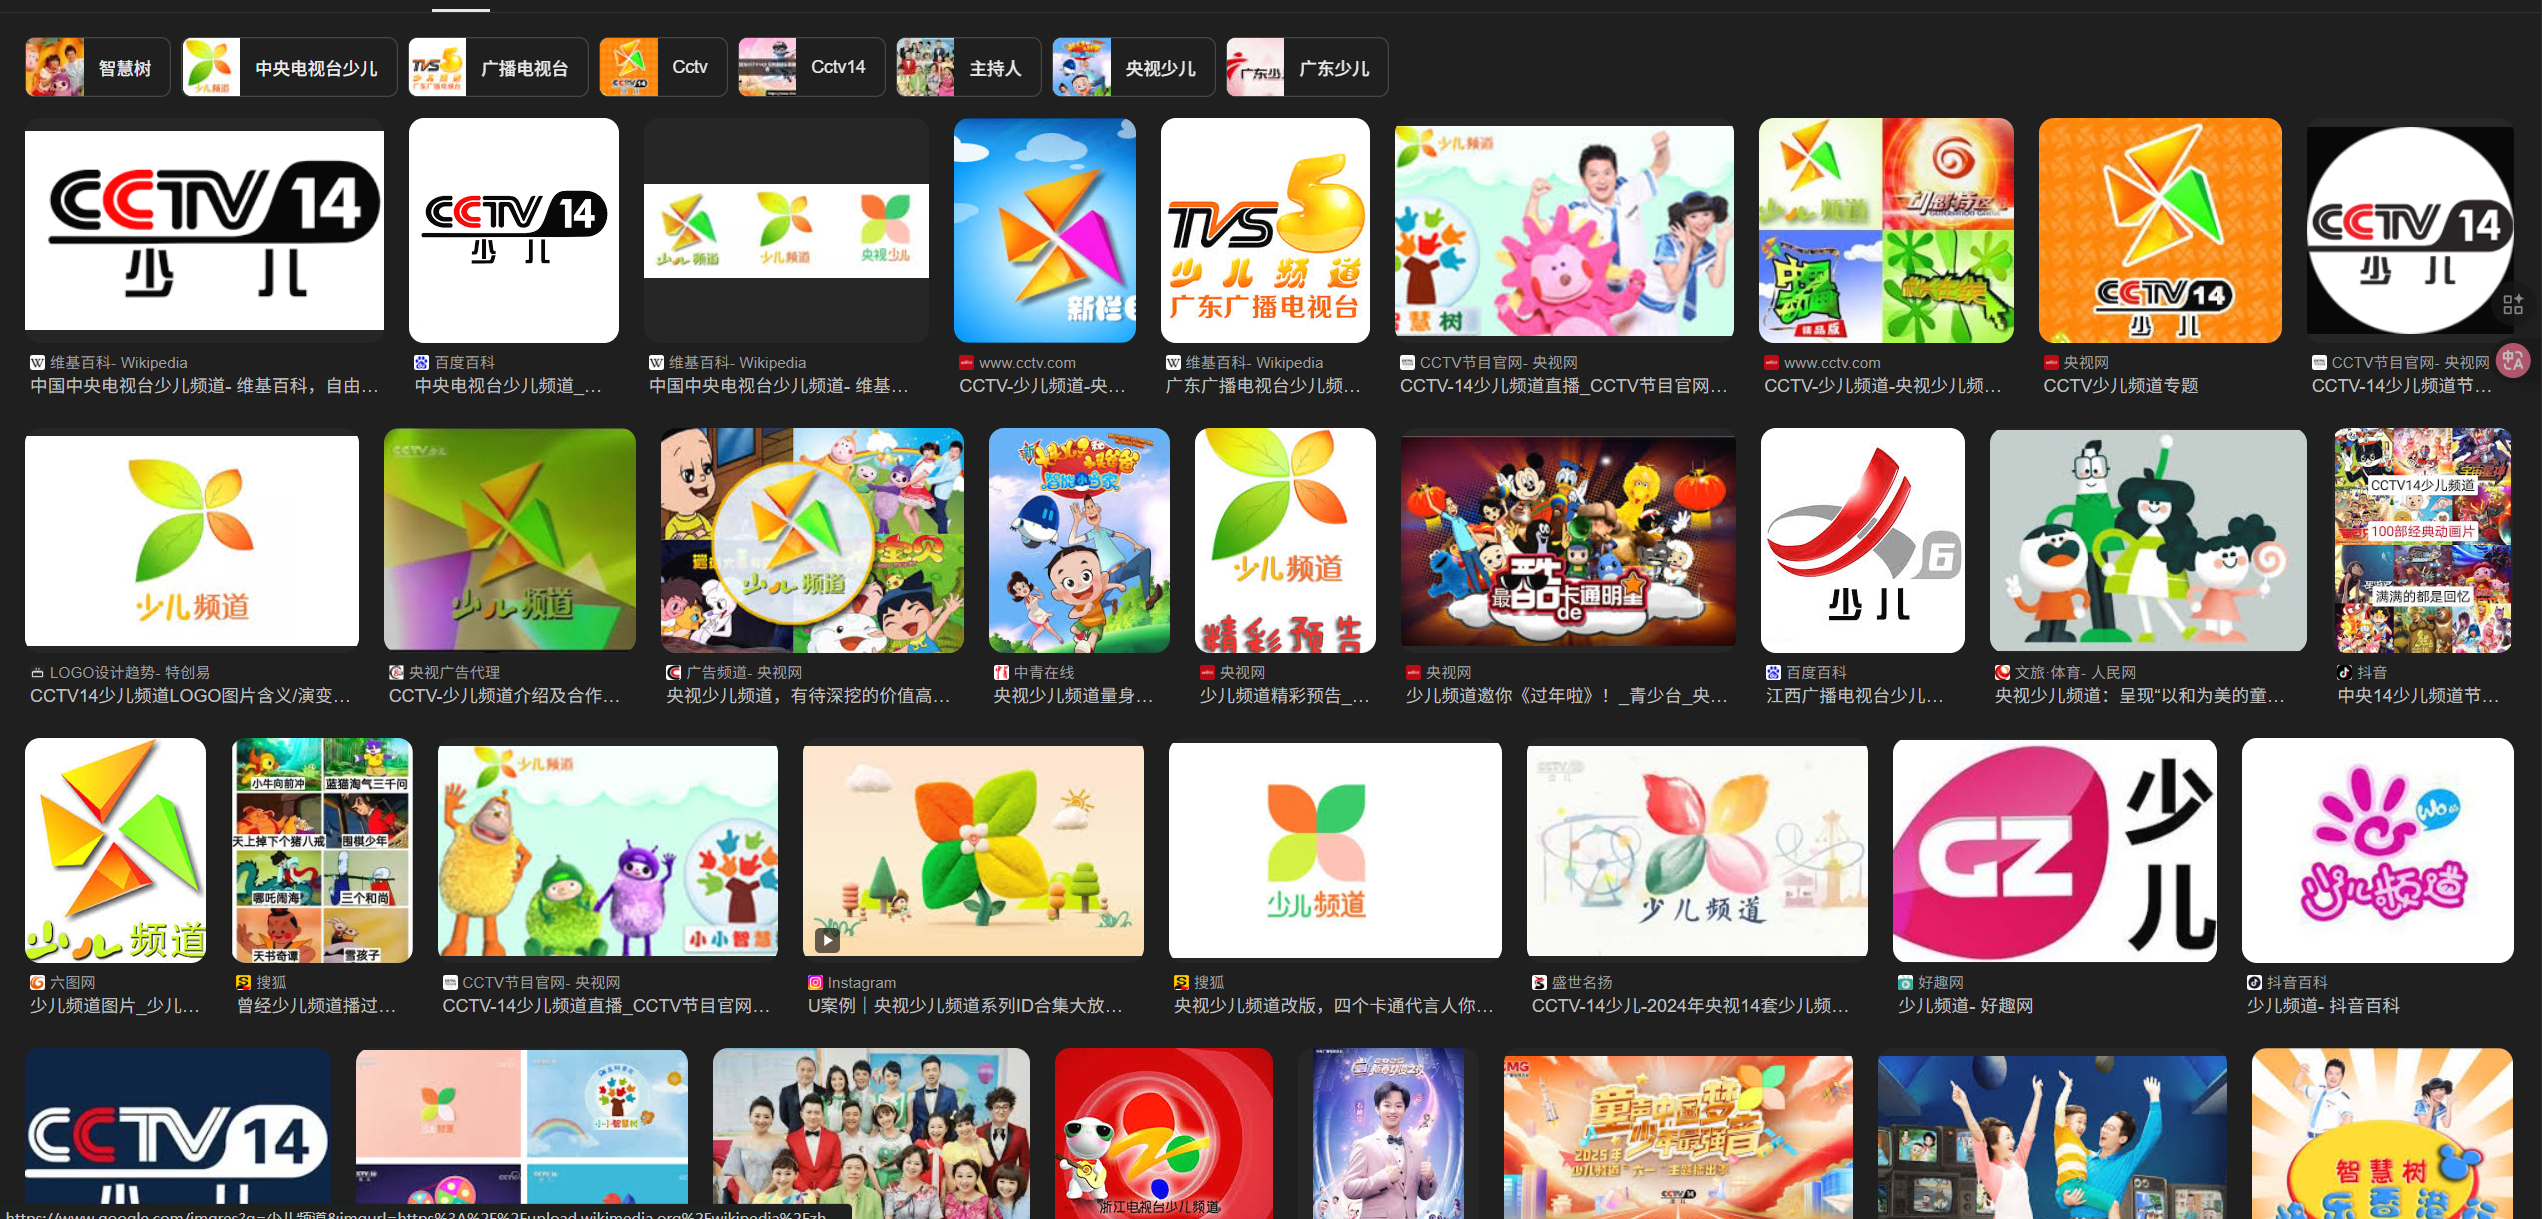Click the Wikipedia favicon under first result
The image size is (2542, 1219).
(x=37, y=363)
